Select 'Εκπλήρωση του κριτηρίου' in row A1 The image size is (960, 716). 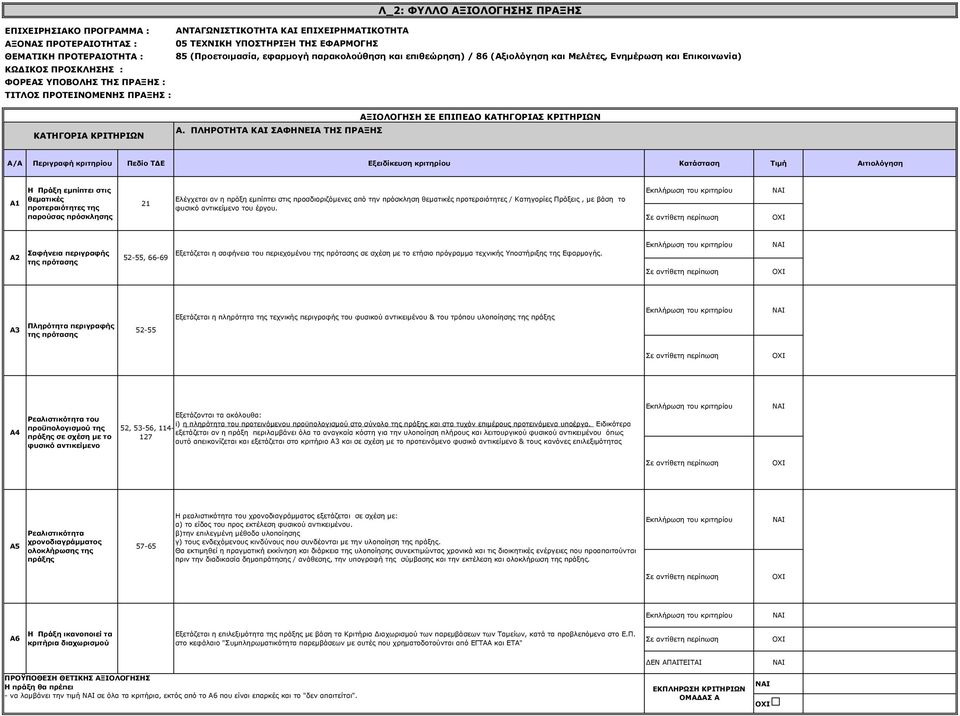pos(689,190)
